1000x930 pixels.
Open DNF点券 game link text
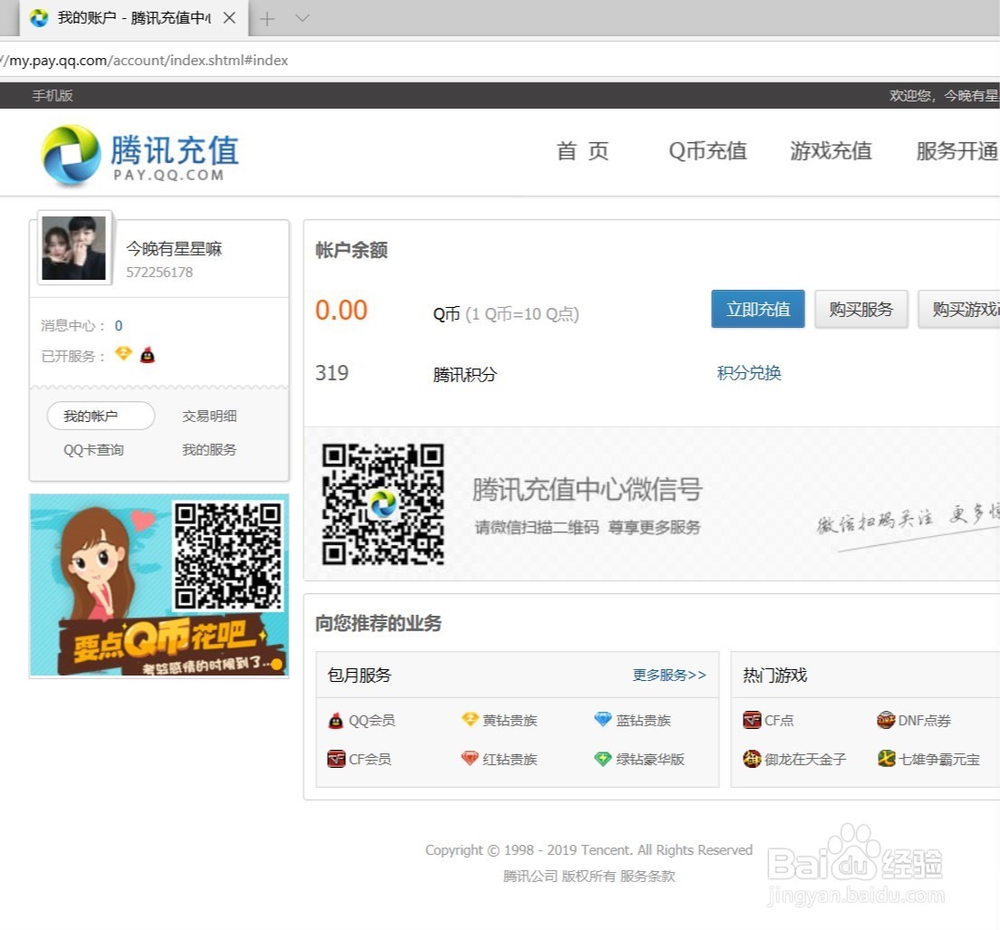pos(924,721)
